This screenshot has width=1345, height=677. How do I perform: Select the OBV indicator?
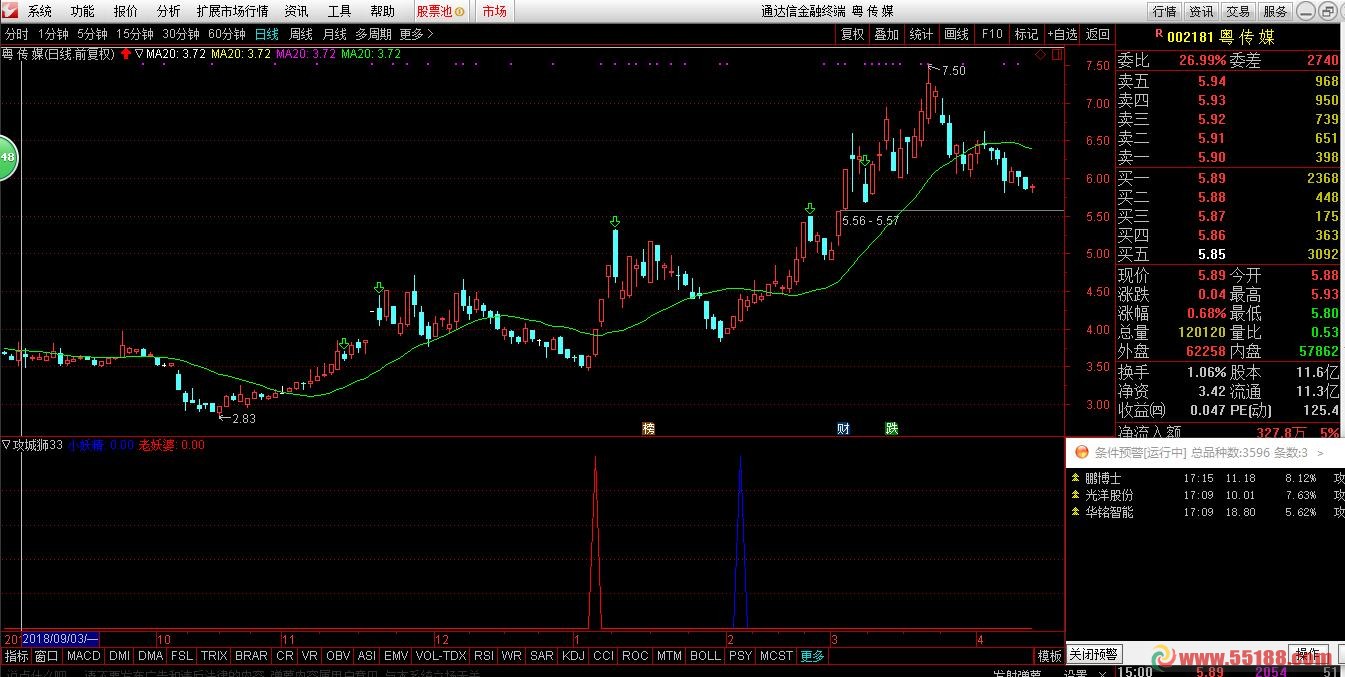pos(339,656)
